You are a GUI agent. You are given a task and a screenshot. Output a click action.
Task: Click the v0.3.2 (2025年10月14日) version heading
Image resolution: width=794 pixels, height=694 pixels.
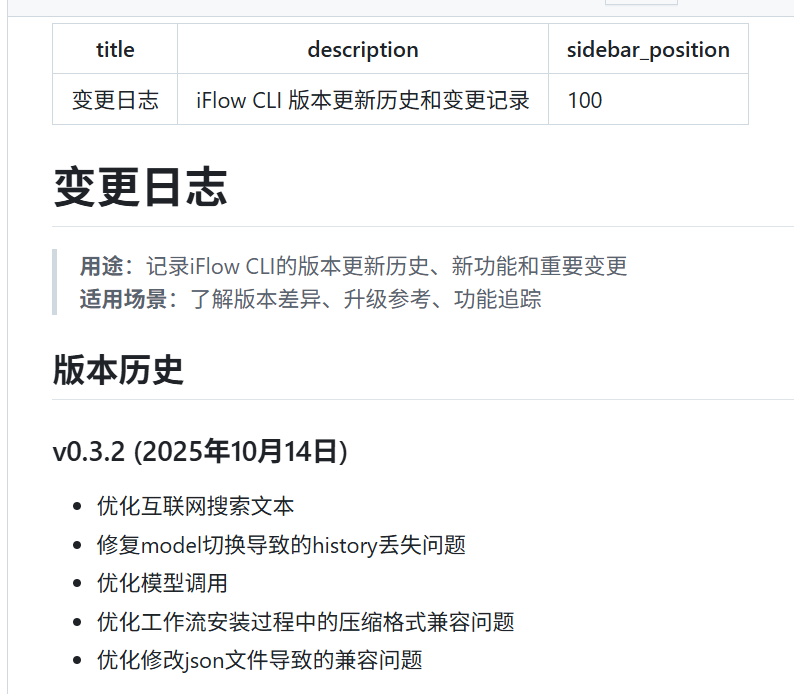pos(200,451)
